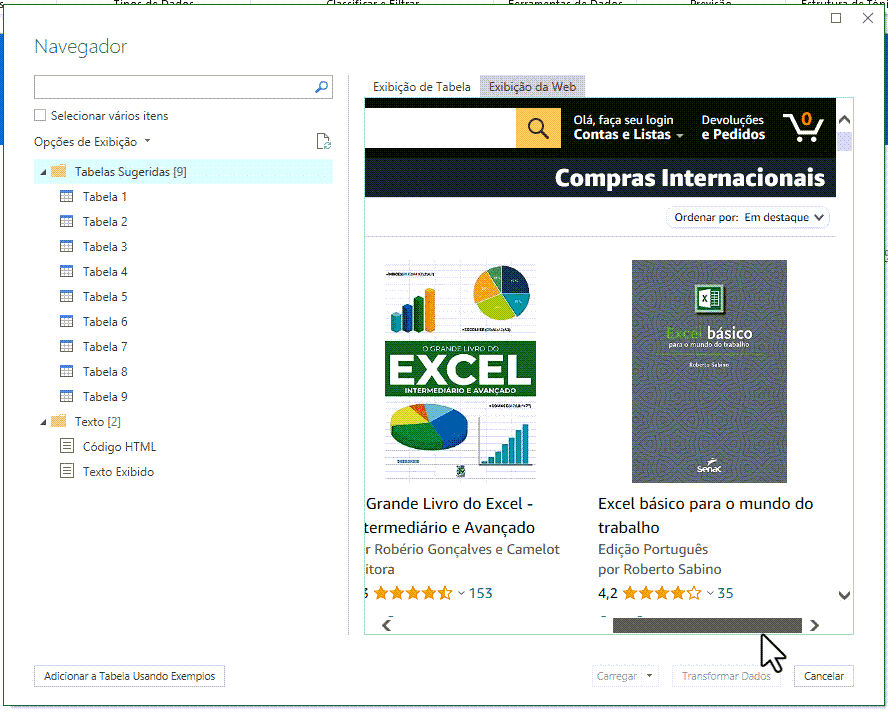
Task: Click the Código HTML document icon
Action: [x=67, y=446]
